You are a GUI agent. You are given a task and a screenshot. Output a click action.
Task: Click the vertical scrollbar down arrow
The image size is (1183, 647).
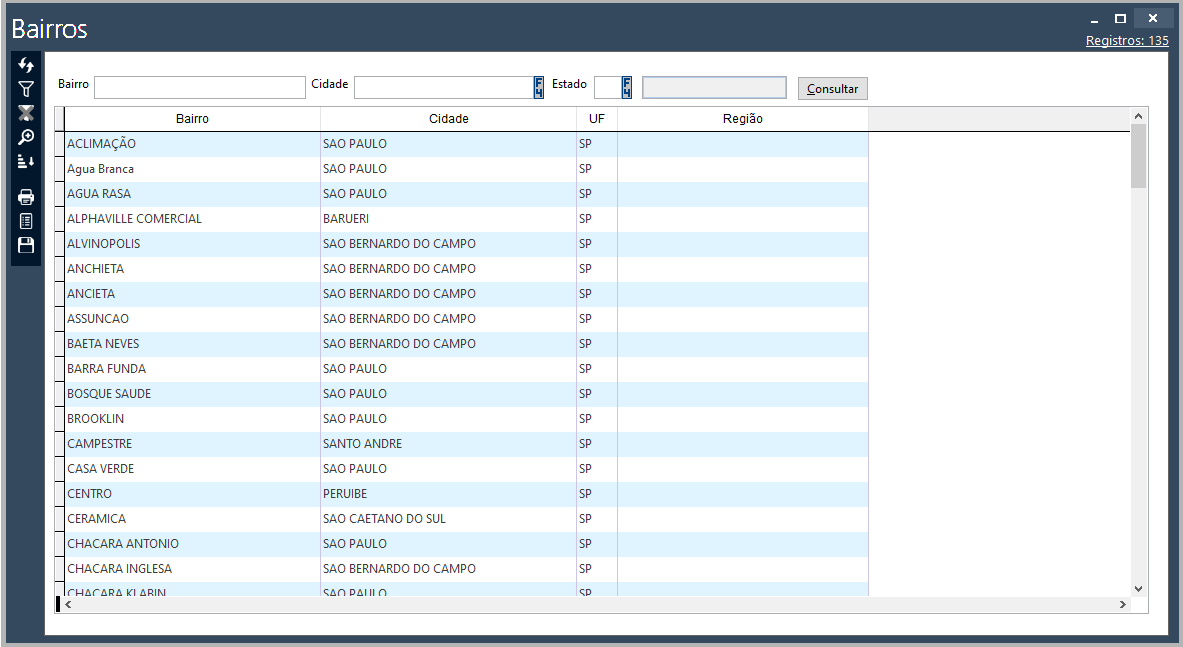coord(1138,589)
